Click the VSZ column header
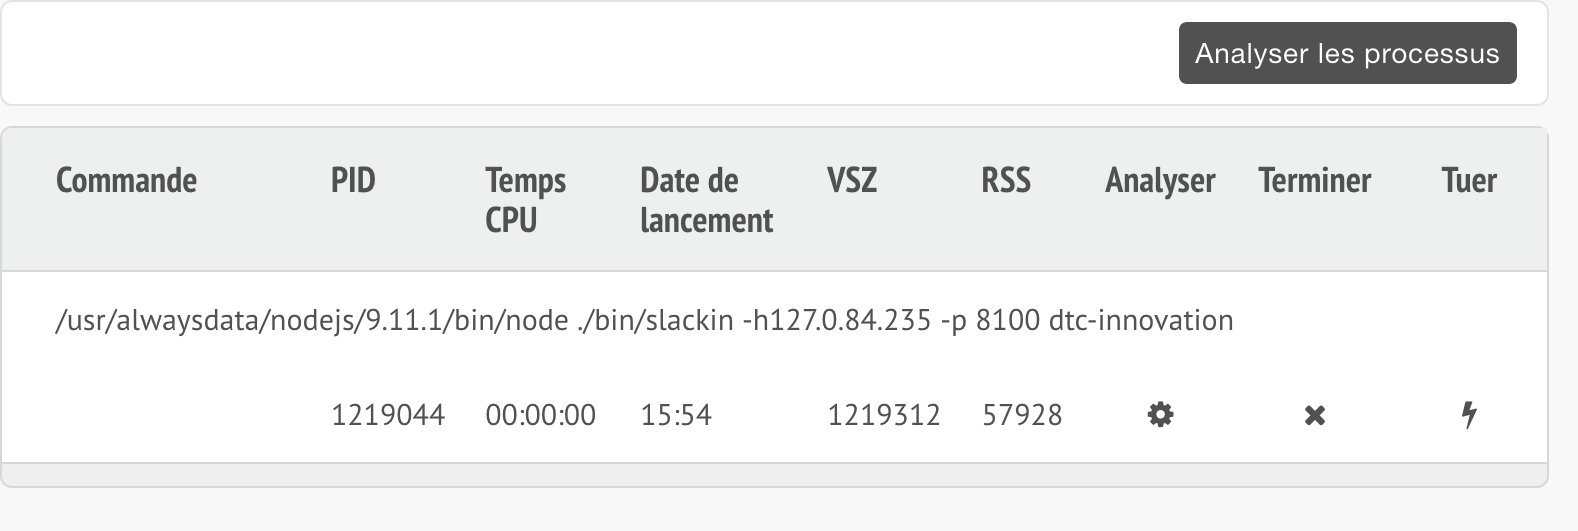The height and width of the screenshot is (531, 1578). [x=852, y=181]
